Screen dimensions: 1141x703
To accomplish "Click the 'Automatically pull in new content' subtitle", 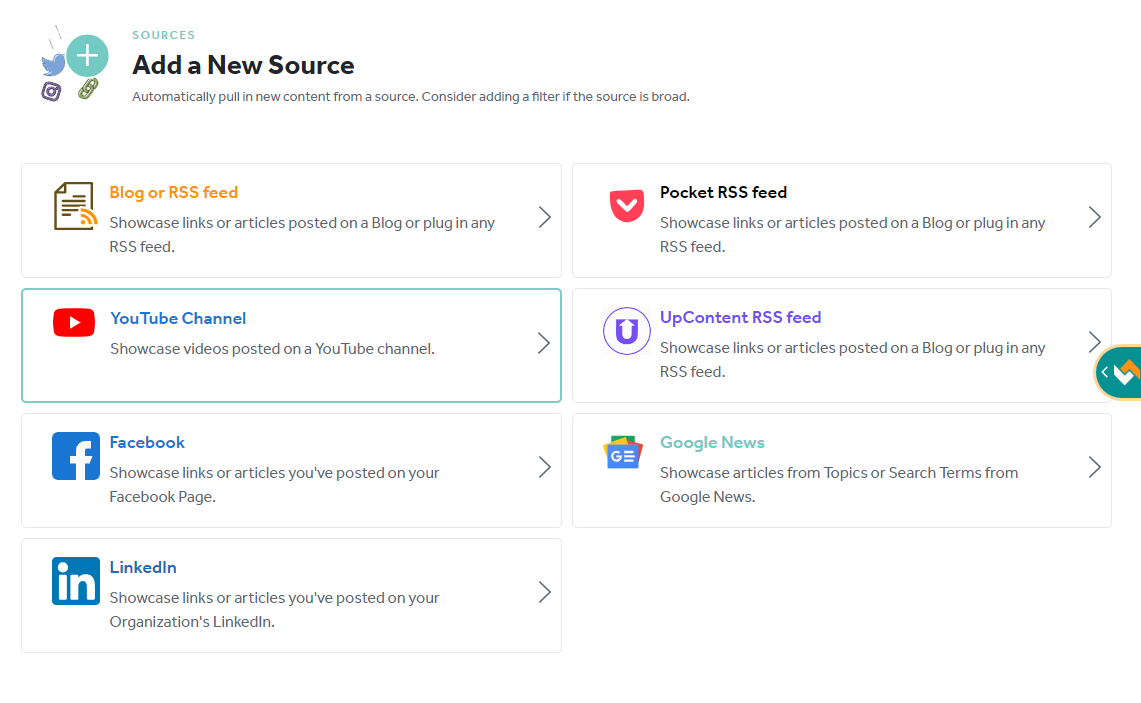I will click(x=410, y=97).
